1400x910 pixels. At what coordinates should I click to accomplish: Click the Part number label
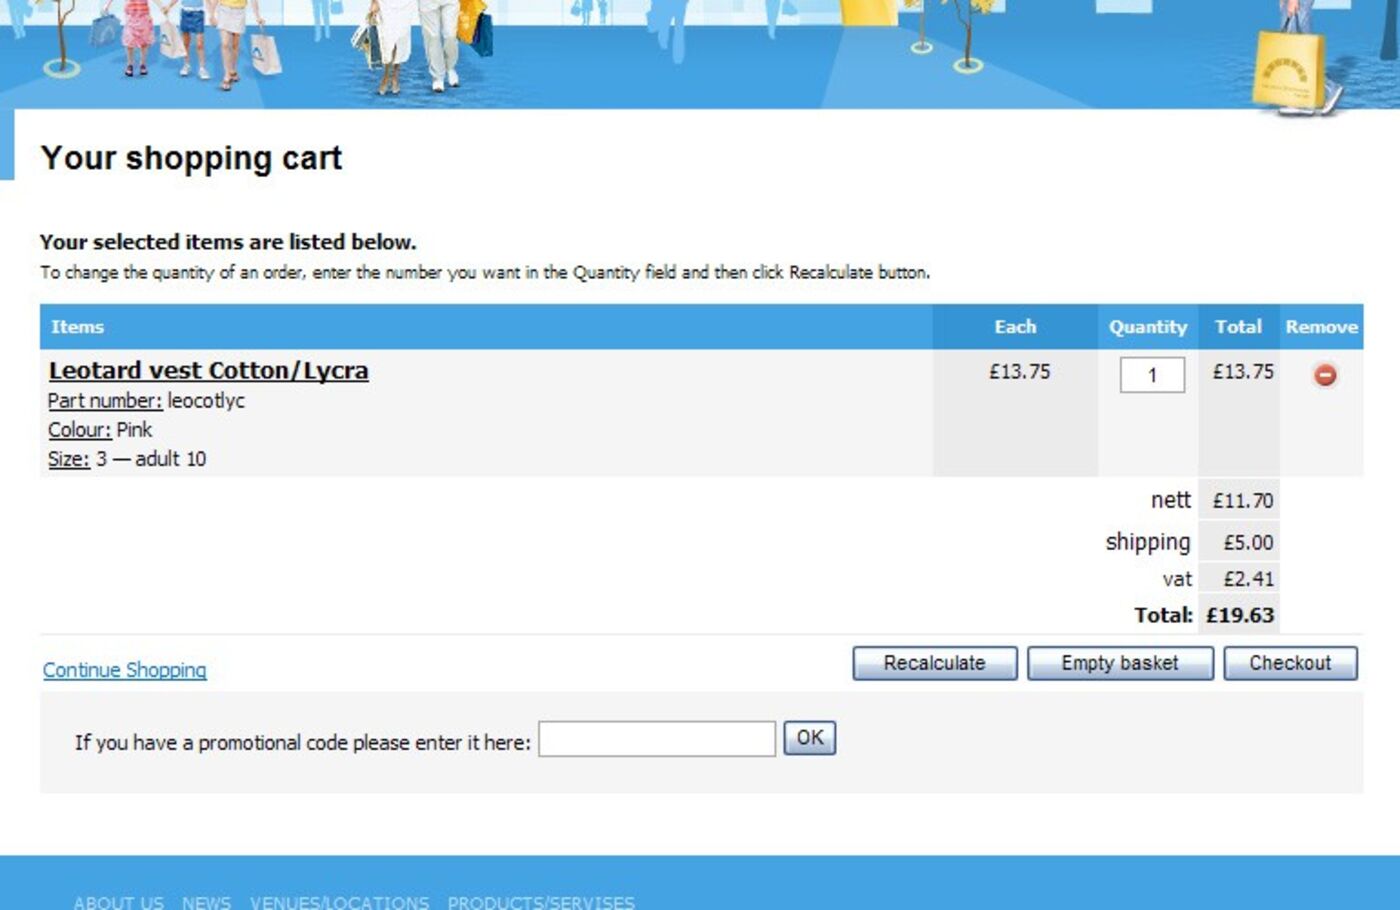click(104, 401)
